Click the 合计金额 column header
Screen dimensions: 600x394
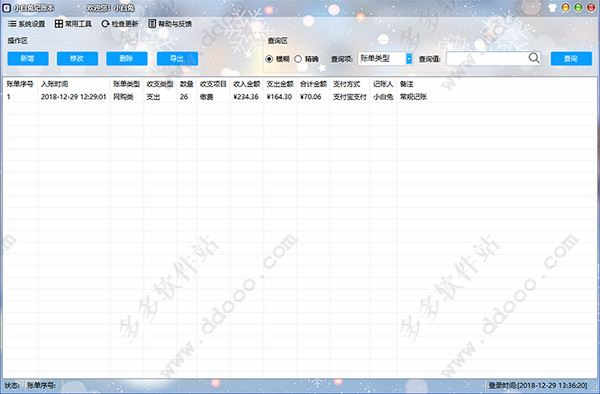(x=313, y=84)
